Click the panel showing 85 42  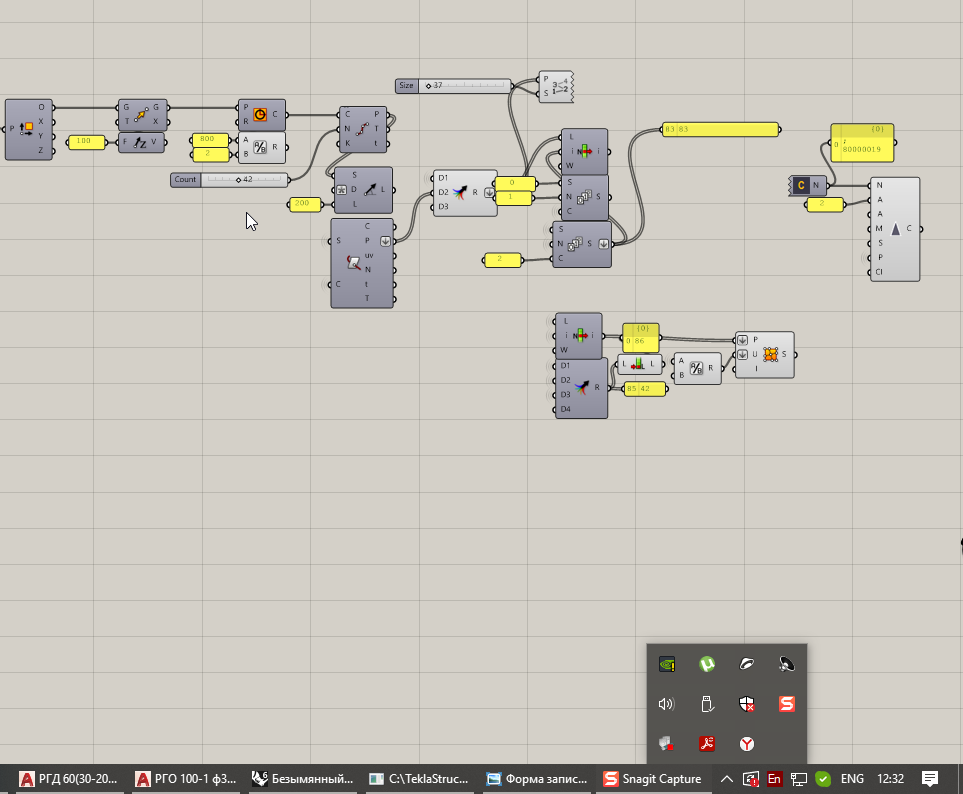(x=645, y=389)
